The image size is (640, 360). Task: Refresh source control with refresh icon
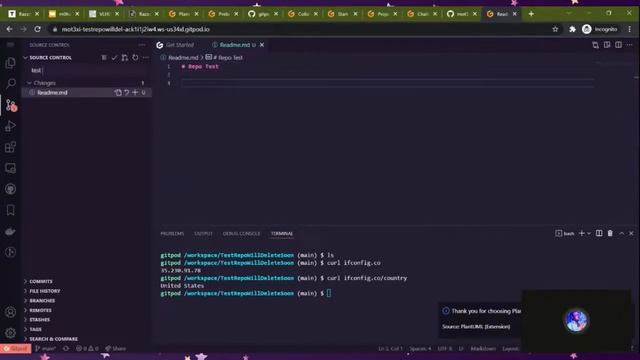pyautogui.click(x=135, y=58)
